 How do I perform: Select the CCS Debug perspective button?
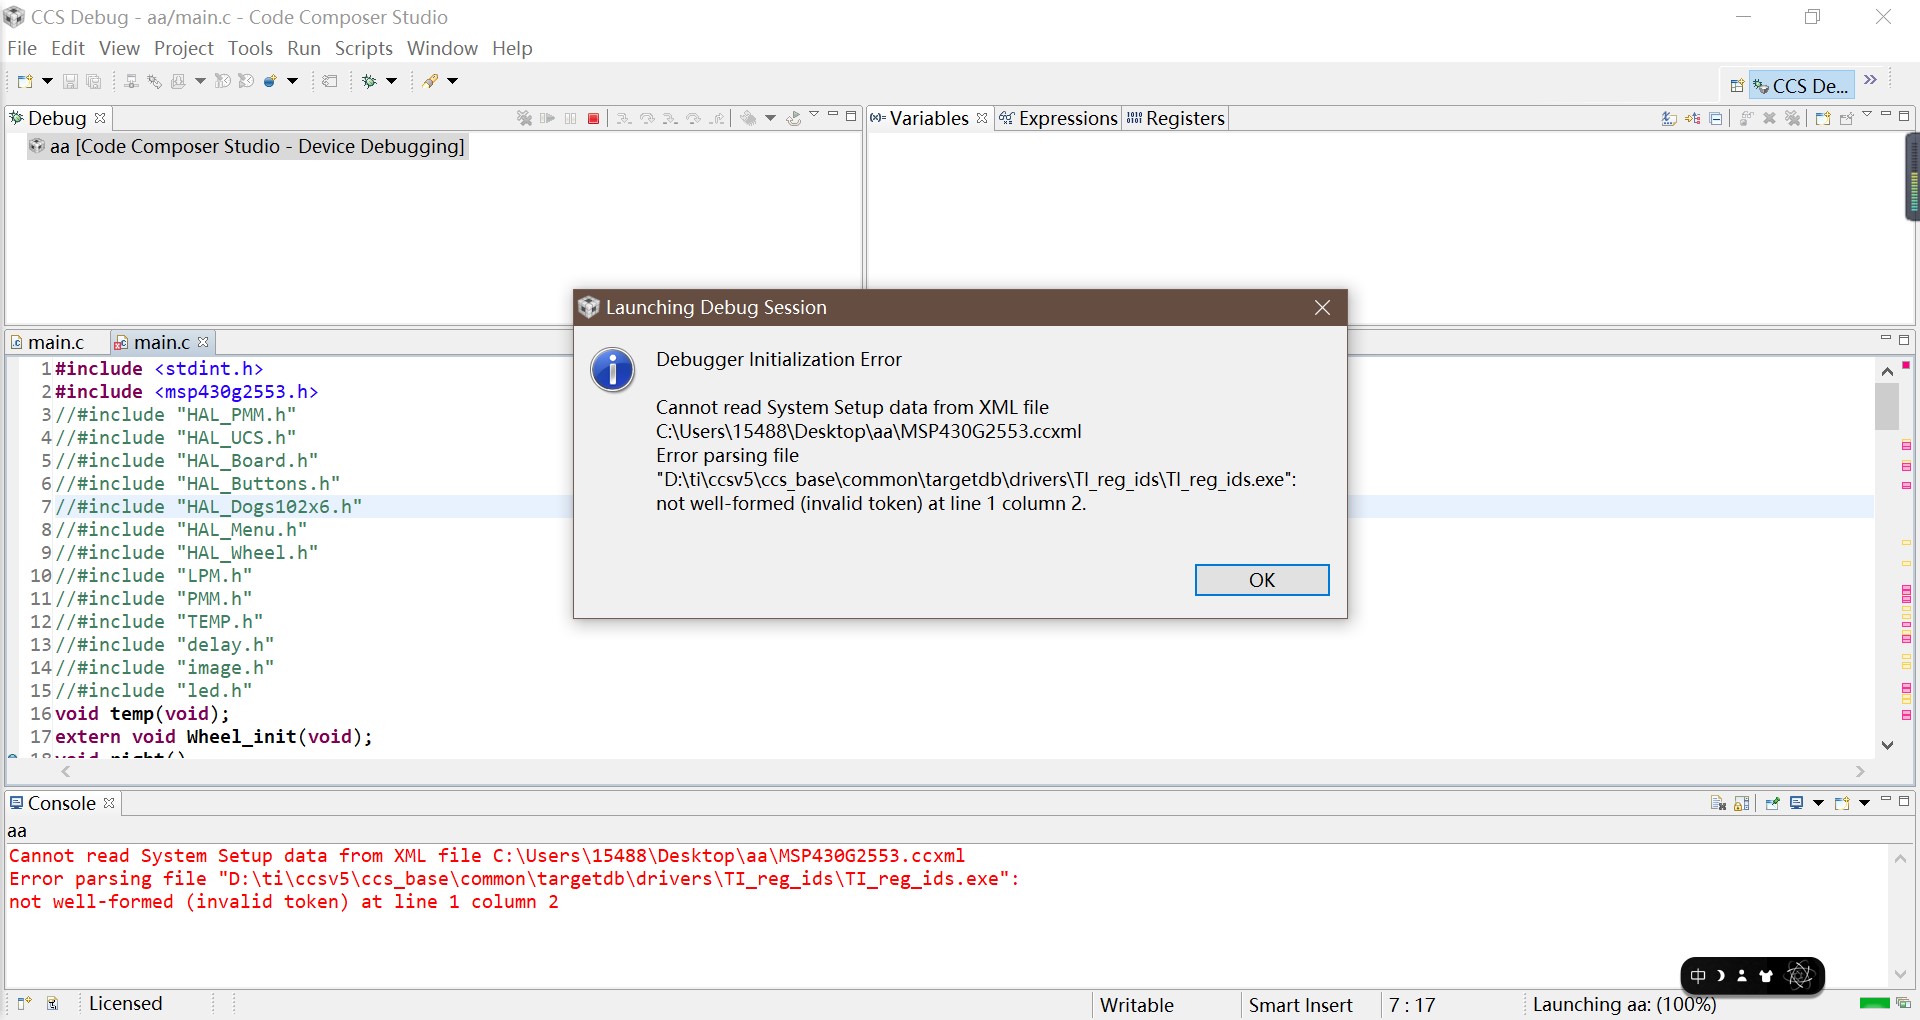(x=1802, y=86)
